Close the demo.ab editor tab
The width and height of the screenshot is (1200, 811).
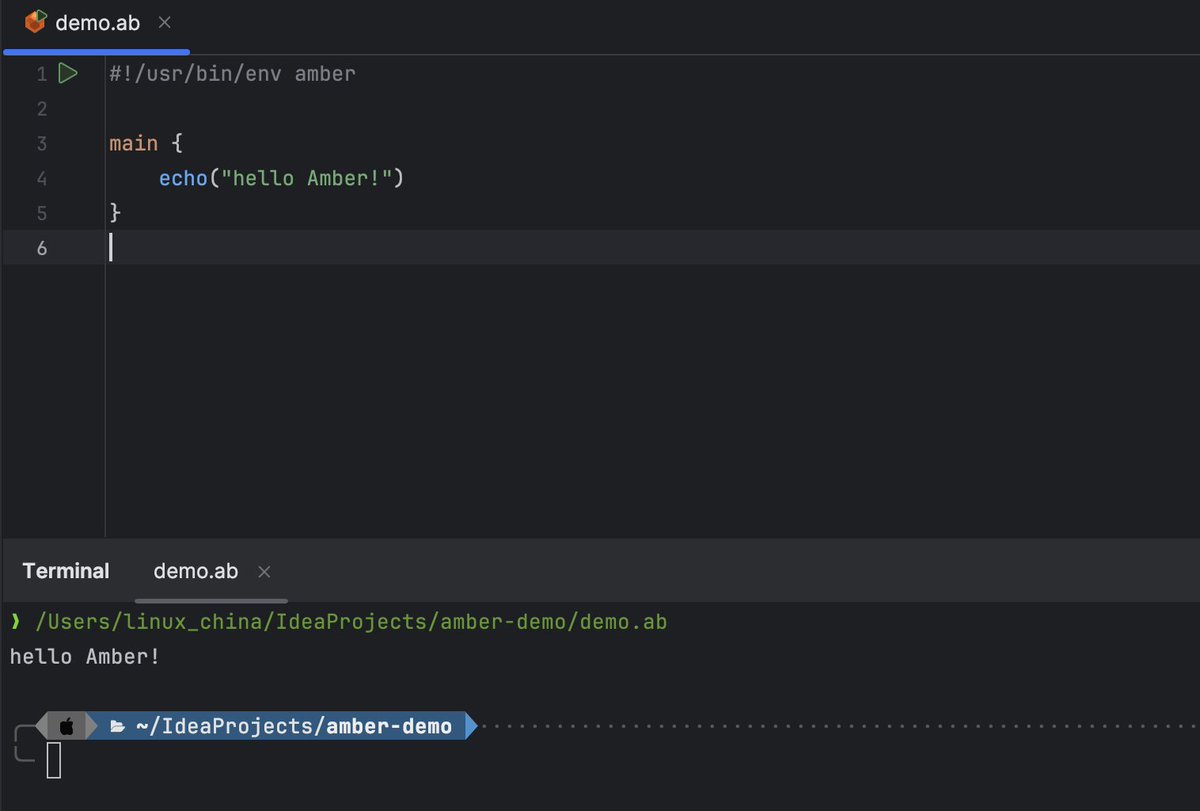click(x=165, y=21)
